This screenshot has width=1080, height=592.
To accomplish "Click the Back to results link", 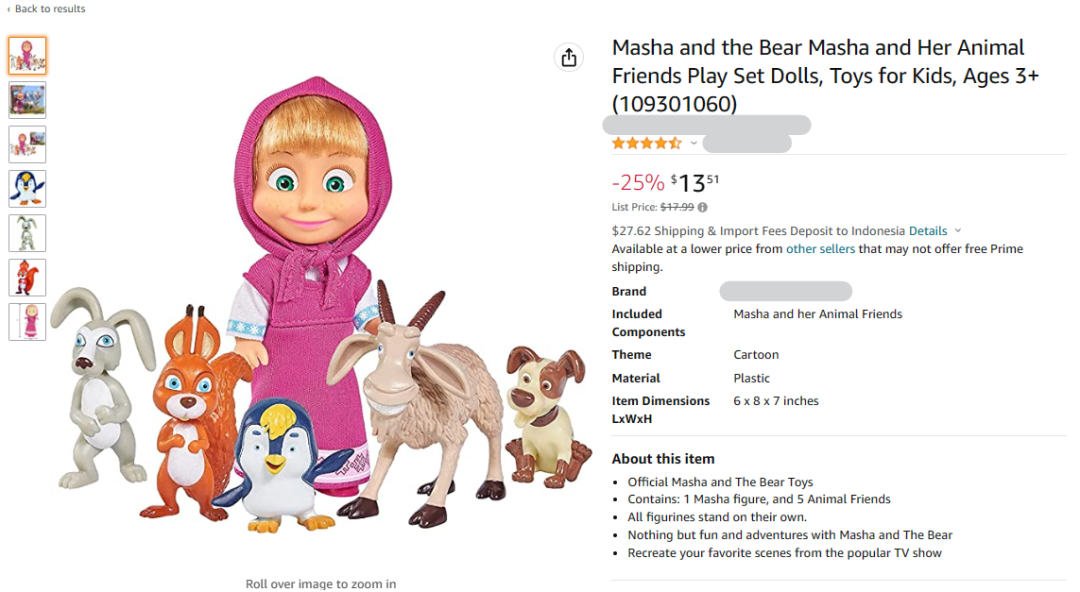I will point(50,9).
